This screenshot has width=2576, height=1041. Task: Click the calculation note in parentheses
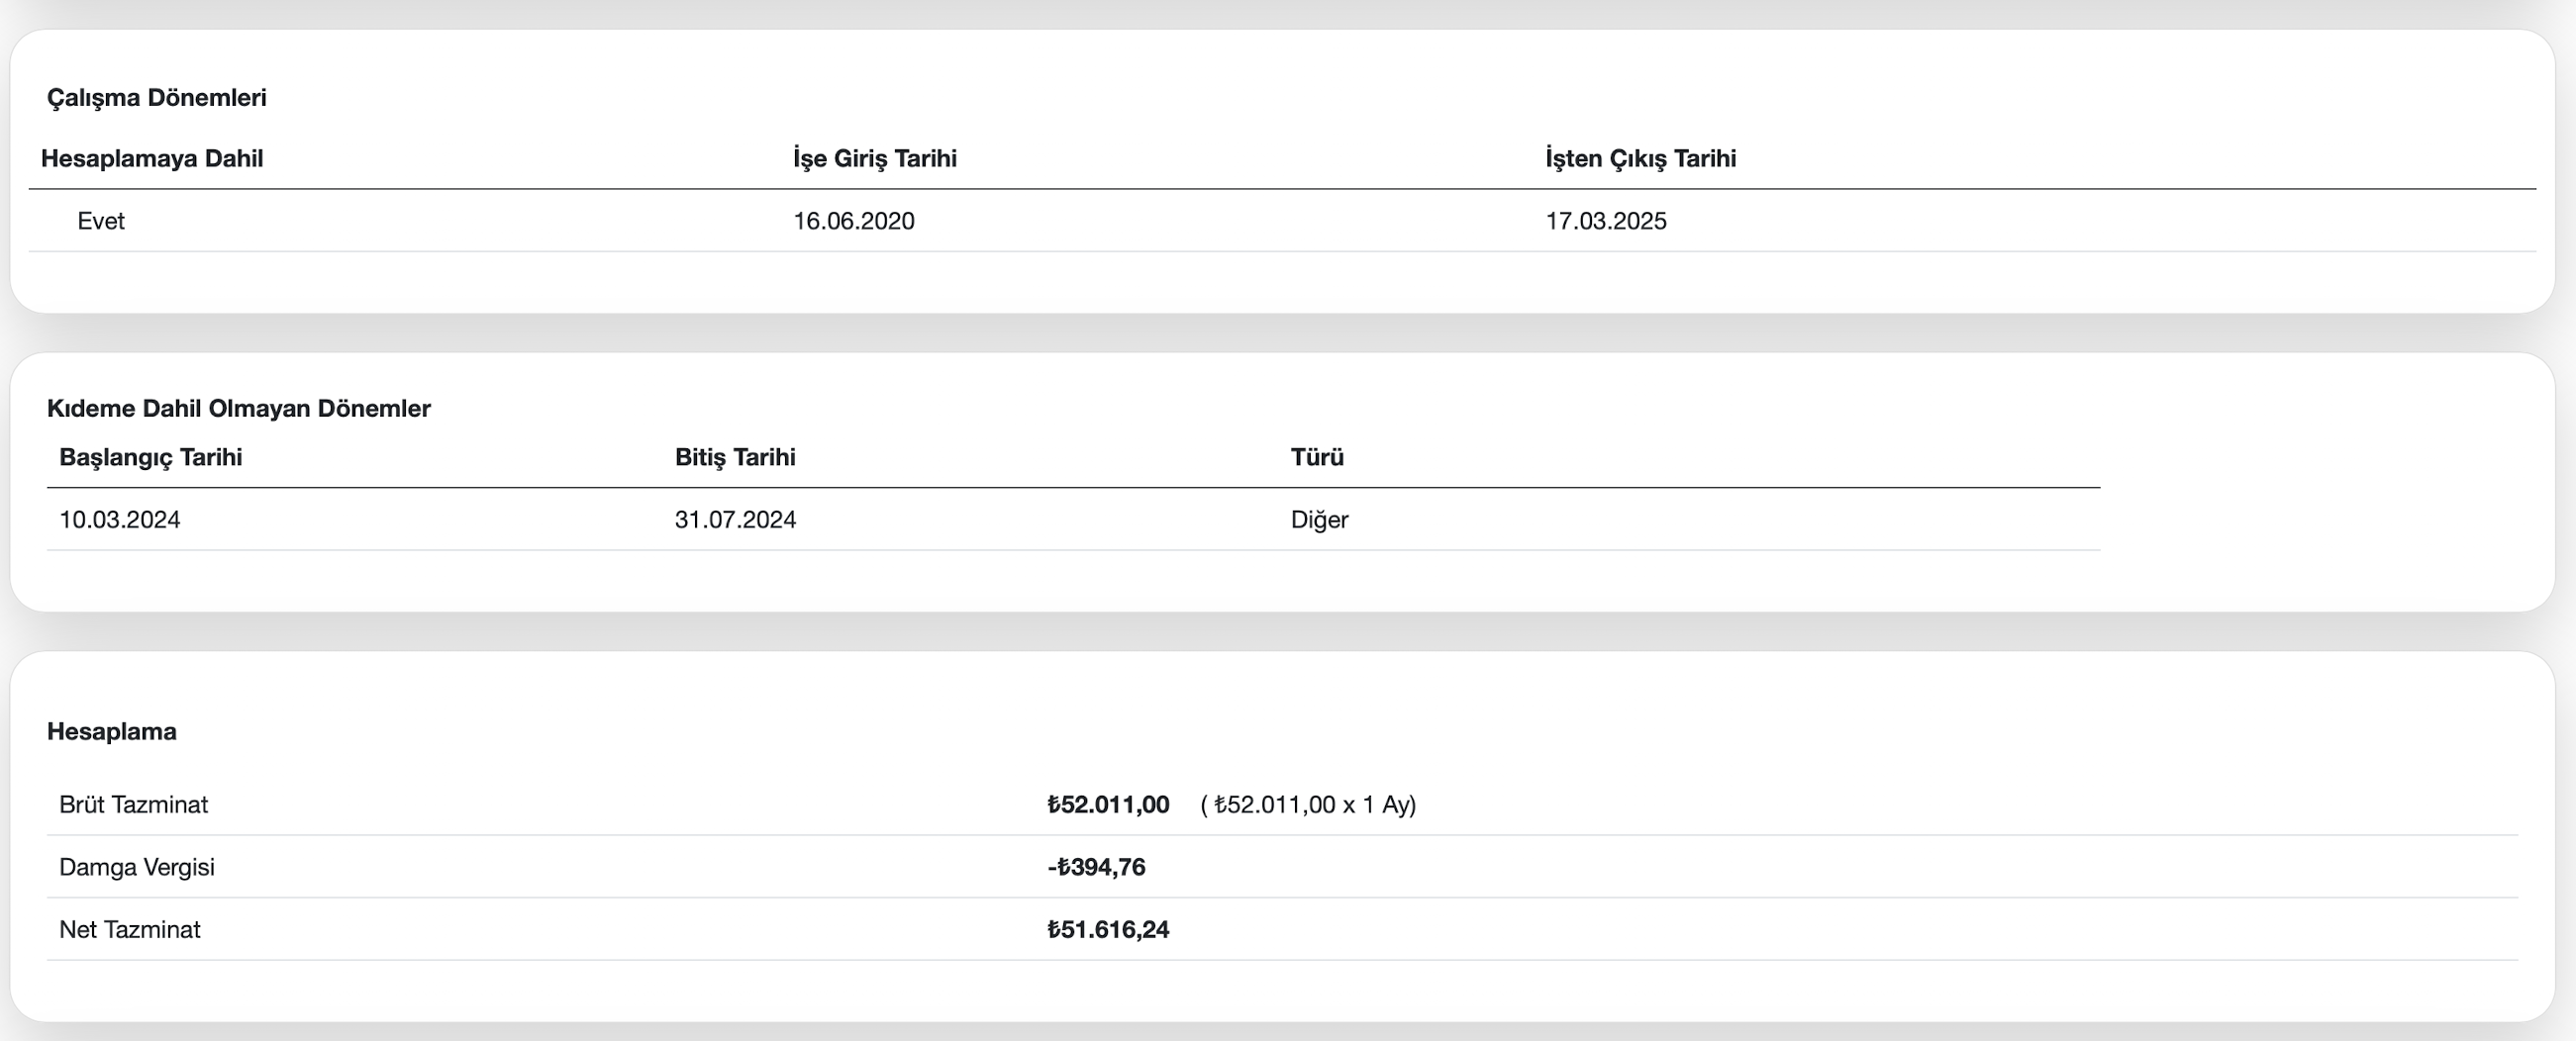point(1307,805)
